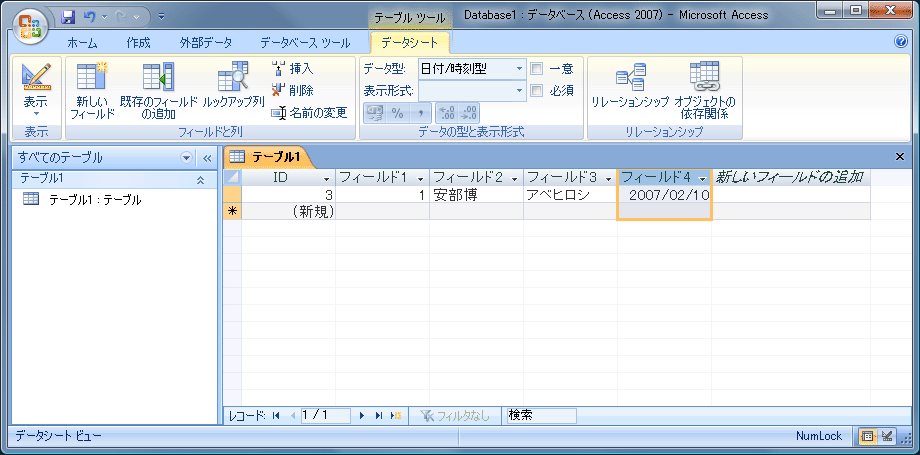Click 名前の変更 to rename field
Screen dimensions: 920x455
click(x=309, y=113)
